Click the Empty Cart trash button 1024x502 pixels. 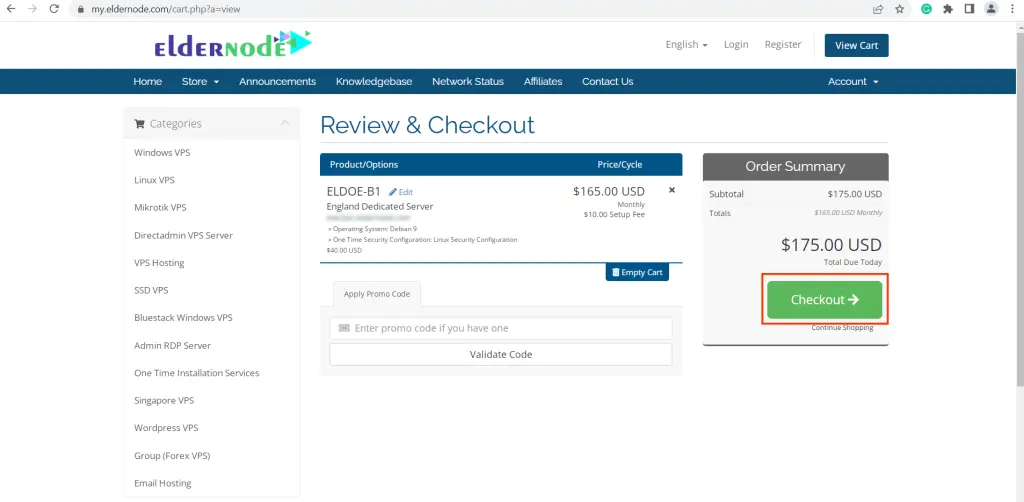pyautogui.click(x=637, y=272)
